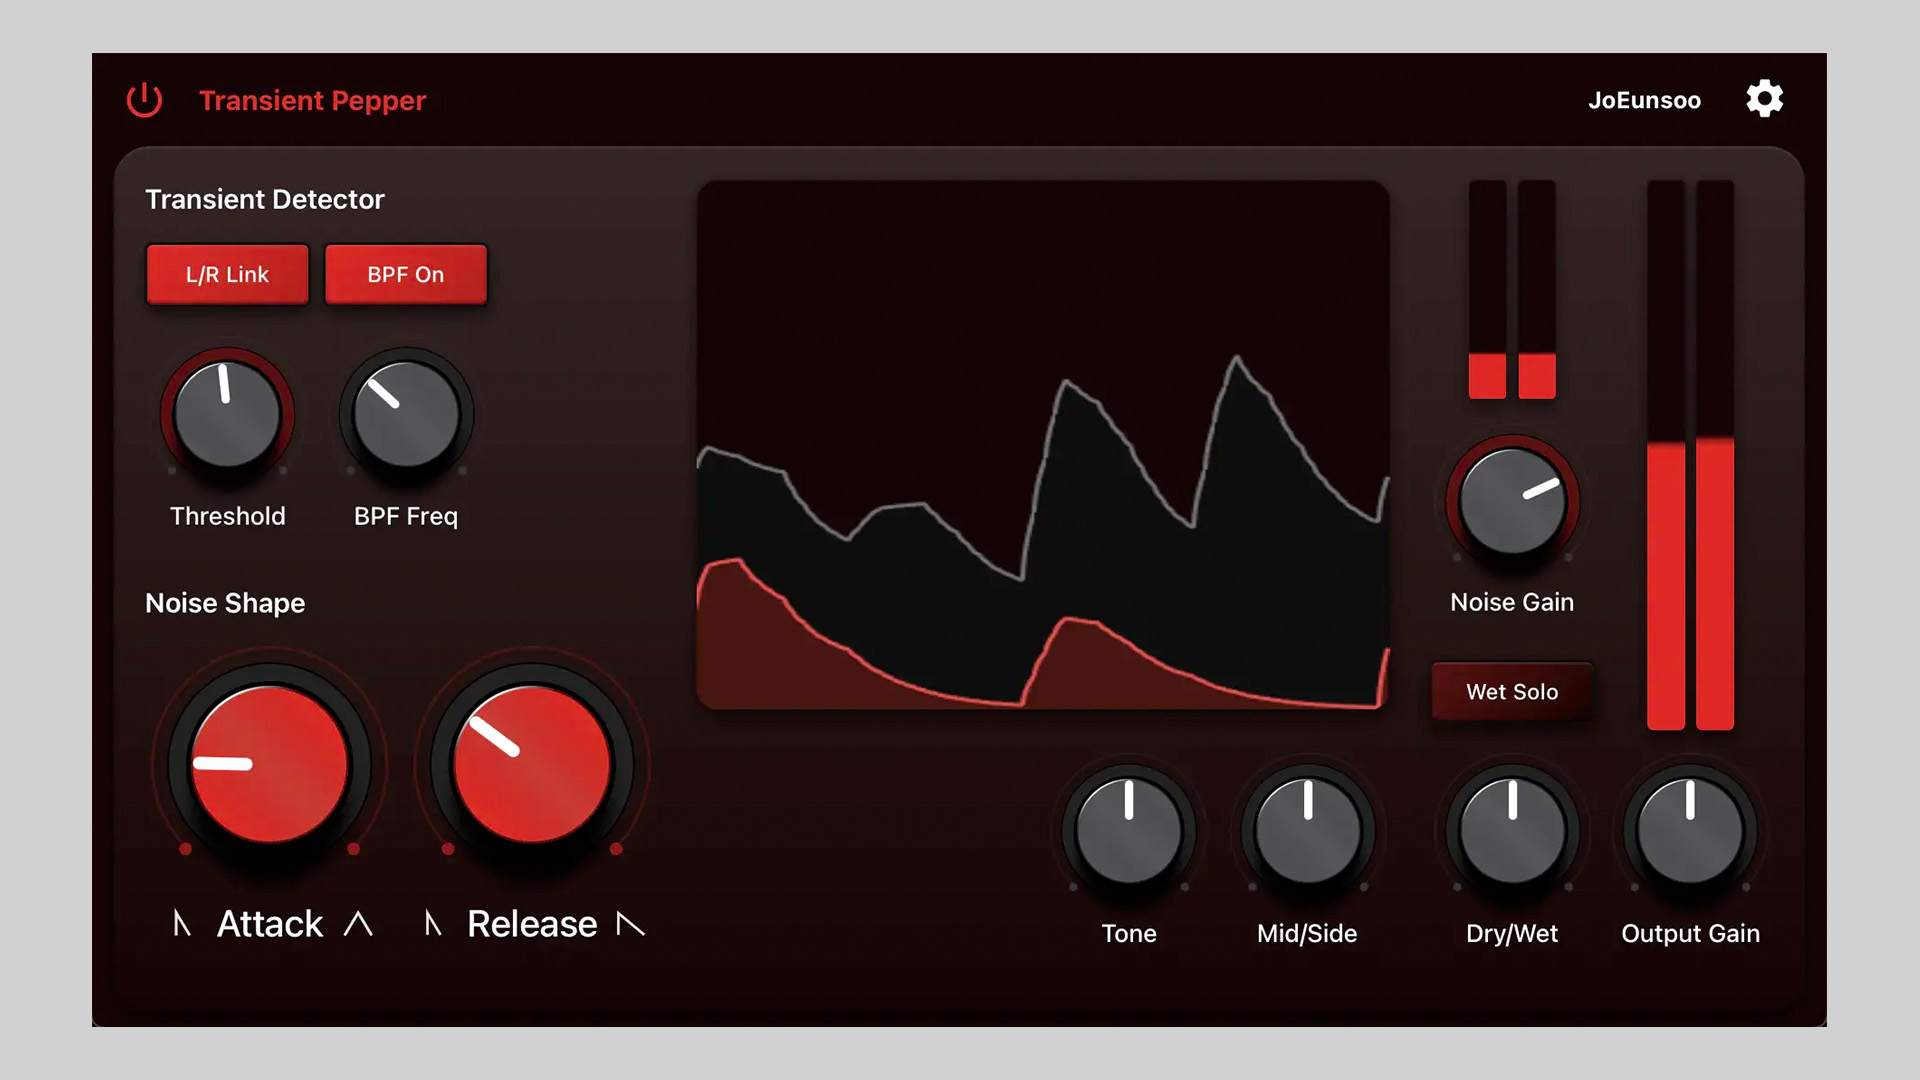The width and height of the screenshot is (1920, 1080).
Task: Click the red Release knob
Action: (532, 765)
